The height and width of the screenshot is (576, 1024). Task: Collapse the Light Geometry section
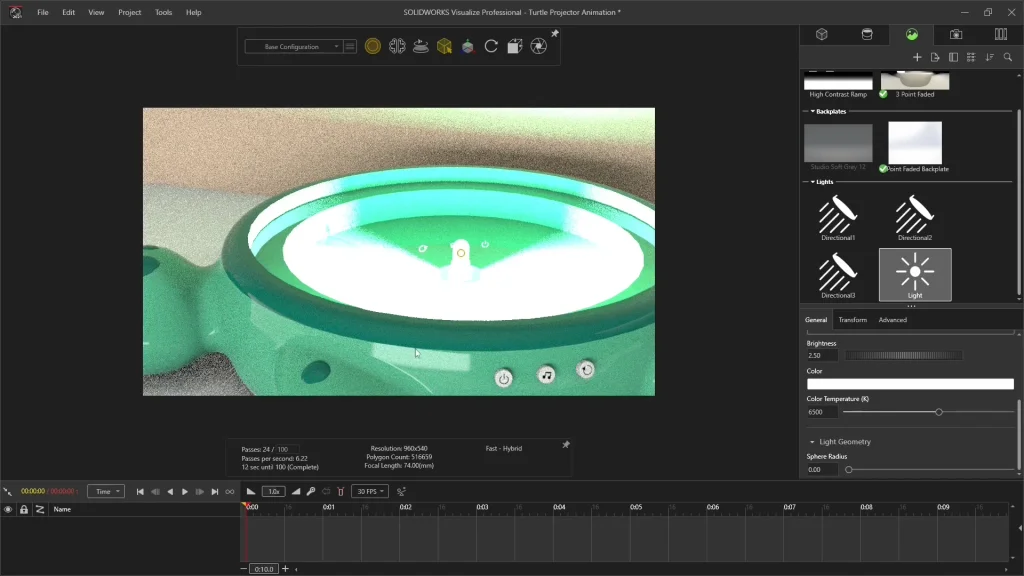[x=813, y=441]
